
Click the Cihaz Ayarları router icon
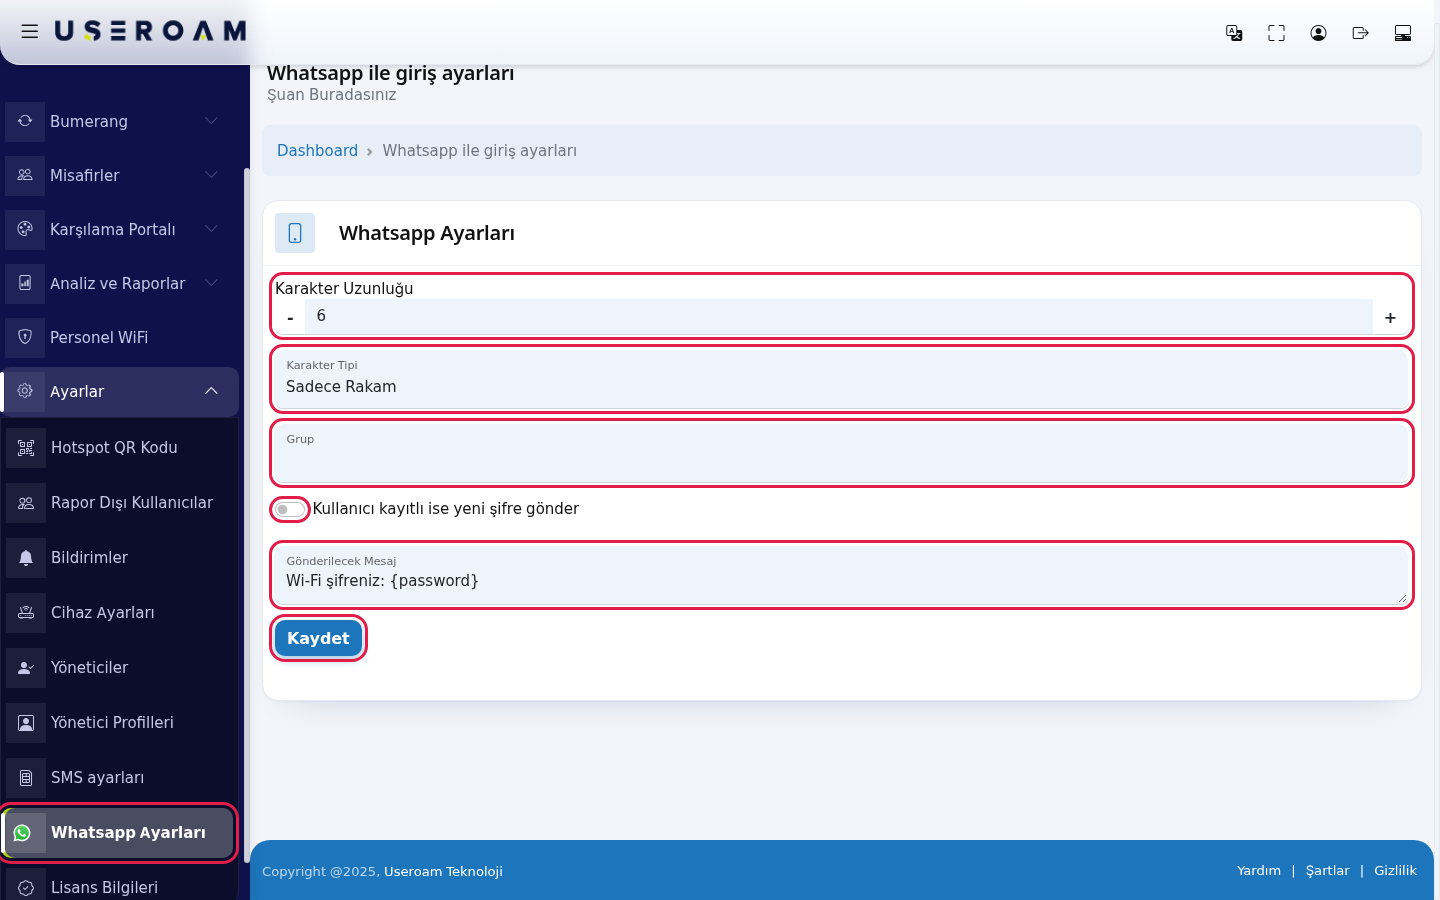(26, 613)
